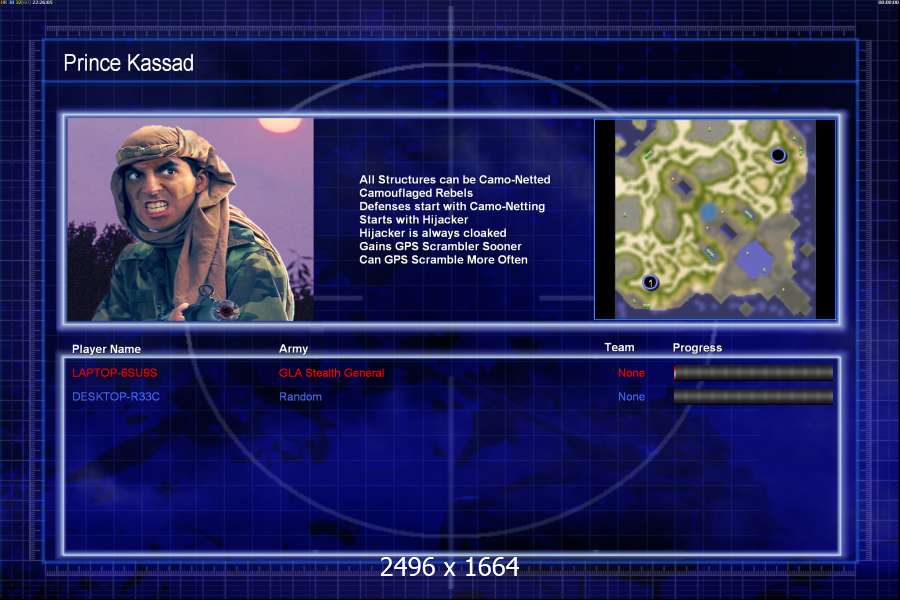Click DESKTOP-R33C loading progress bar
Image resolution: width=900 pixels, height=600 pixels.
pos(753,396)
